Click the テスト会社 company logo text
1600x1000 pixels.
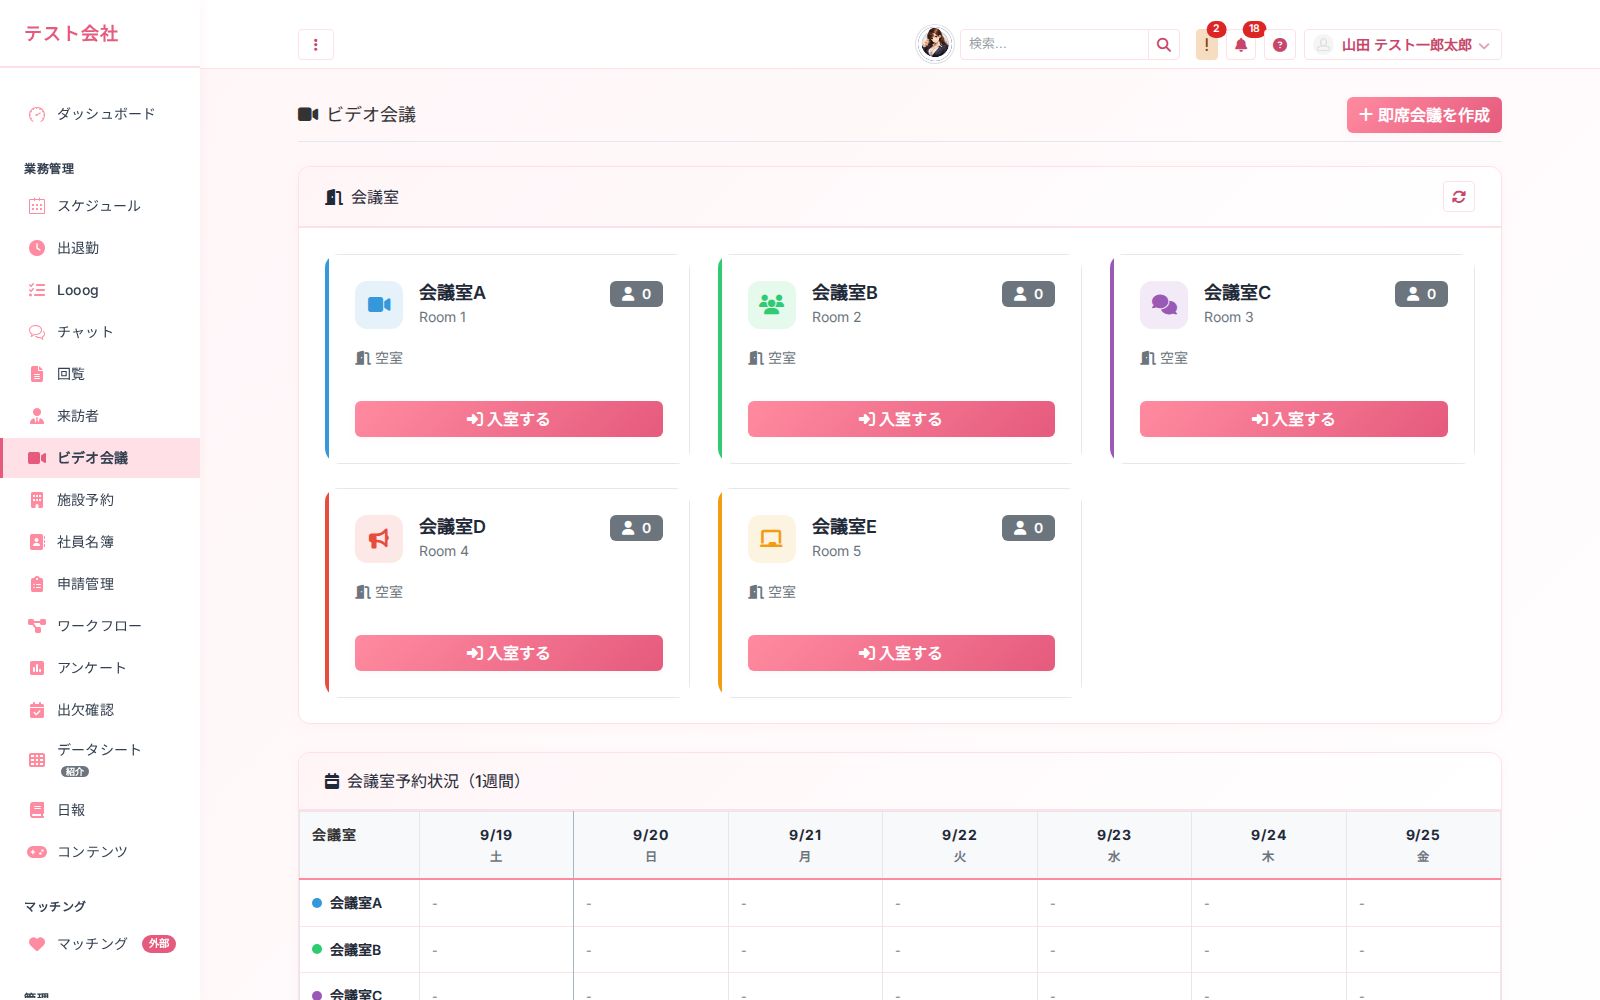tap(71, 33)
